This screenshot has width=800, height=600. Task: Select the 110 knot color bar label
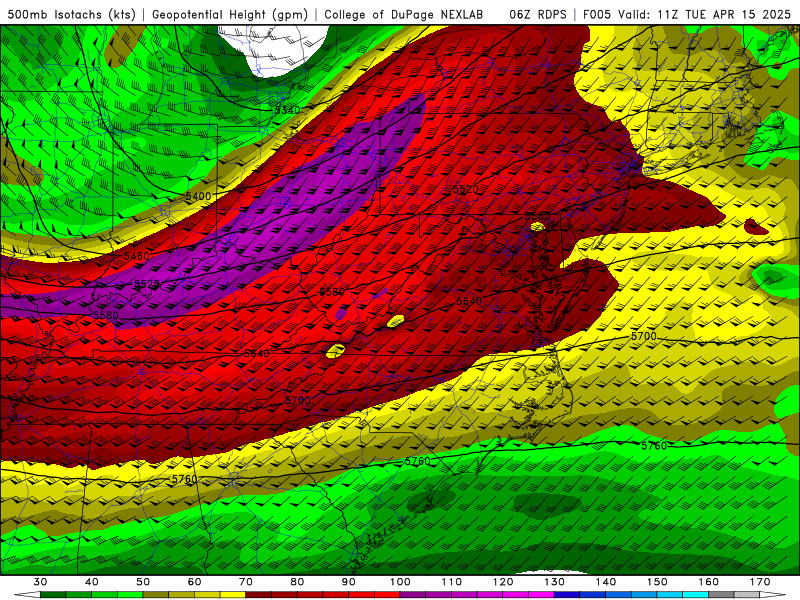[452, 582]
